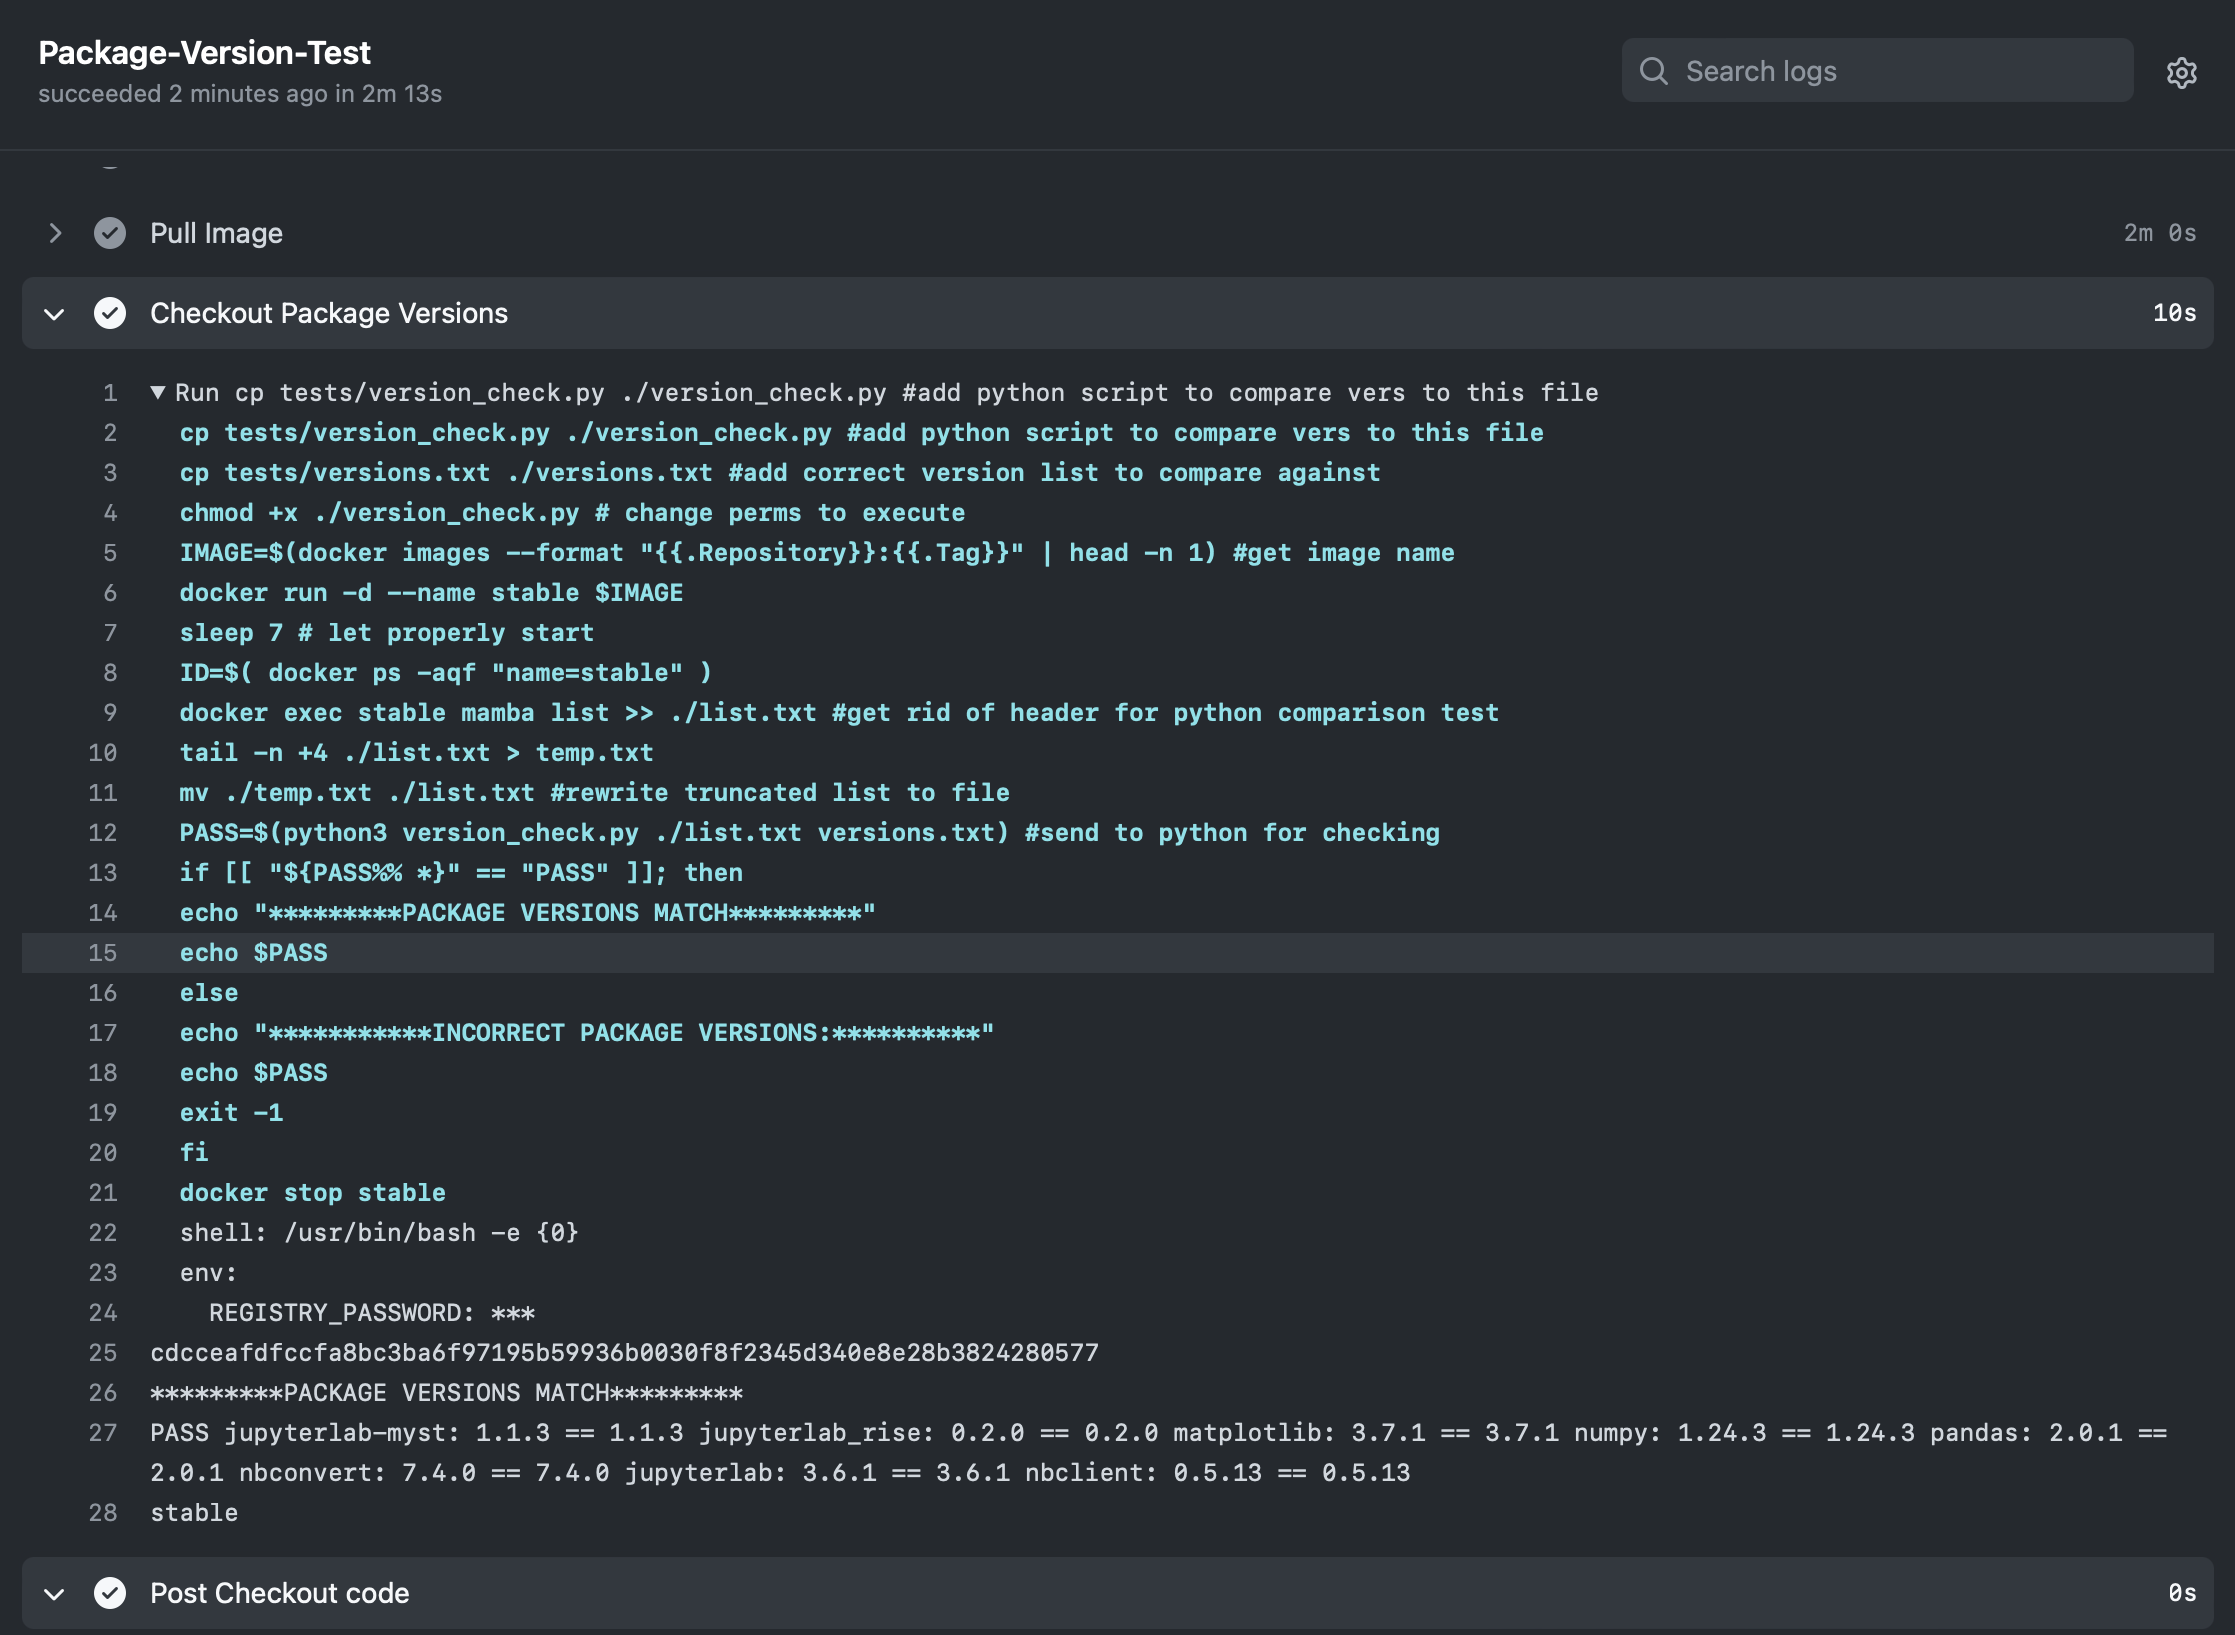Click Checkout Package Versions check icon
Image resolution: width=2235 pixels, height=1635 pixels.
[110, 313]
